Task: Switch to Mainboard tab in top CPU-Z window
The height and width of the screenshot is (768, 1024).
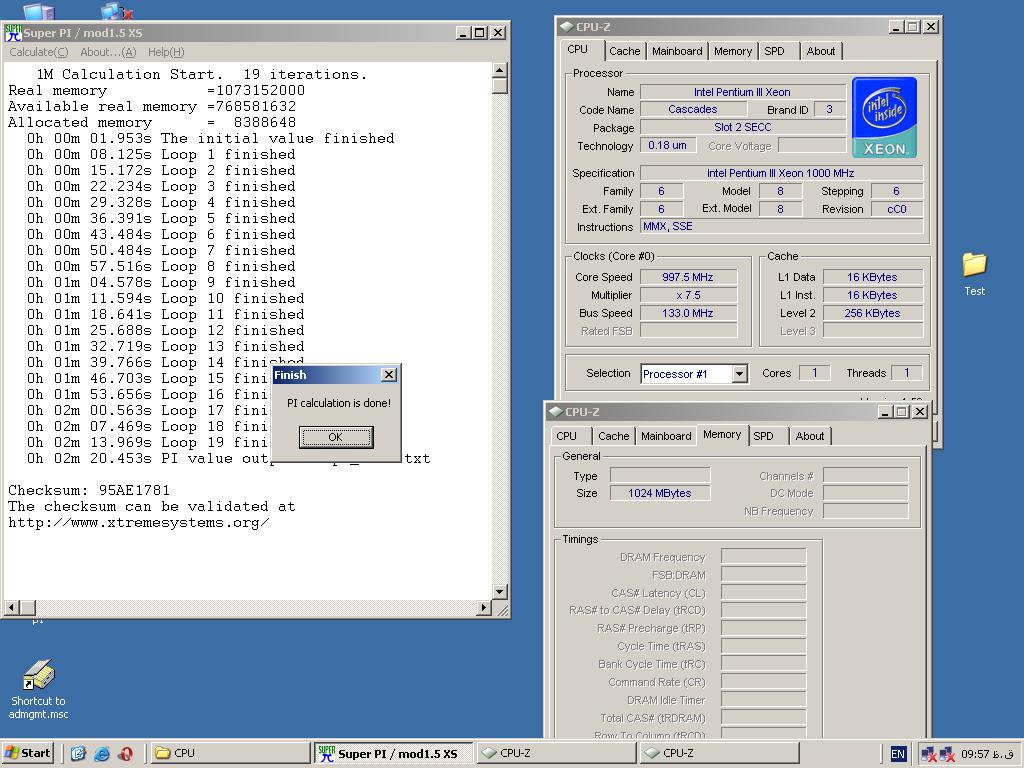Action: [x=677, y=51]
